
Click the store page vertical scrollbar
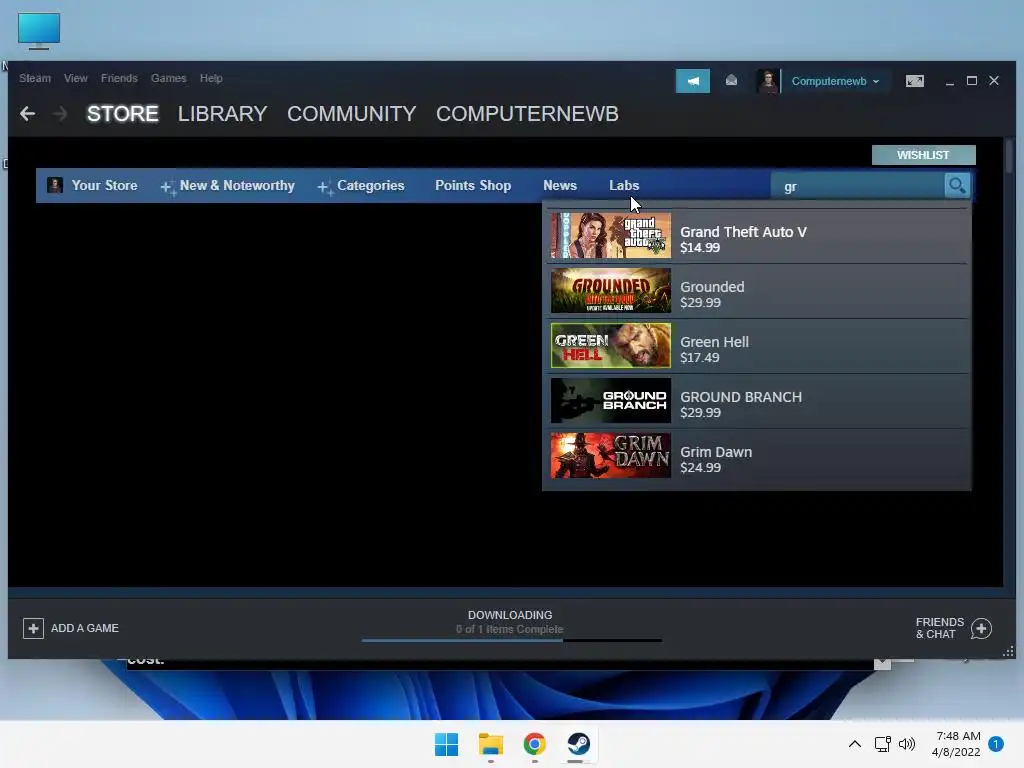click(x=1009, y=157)
